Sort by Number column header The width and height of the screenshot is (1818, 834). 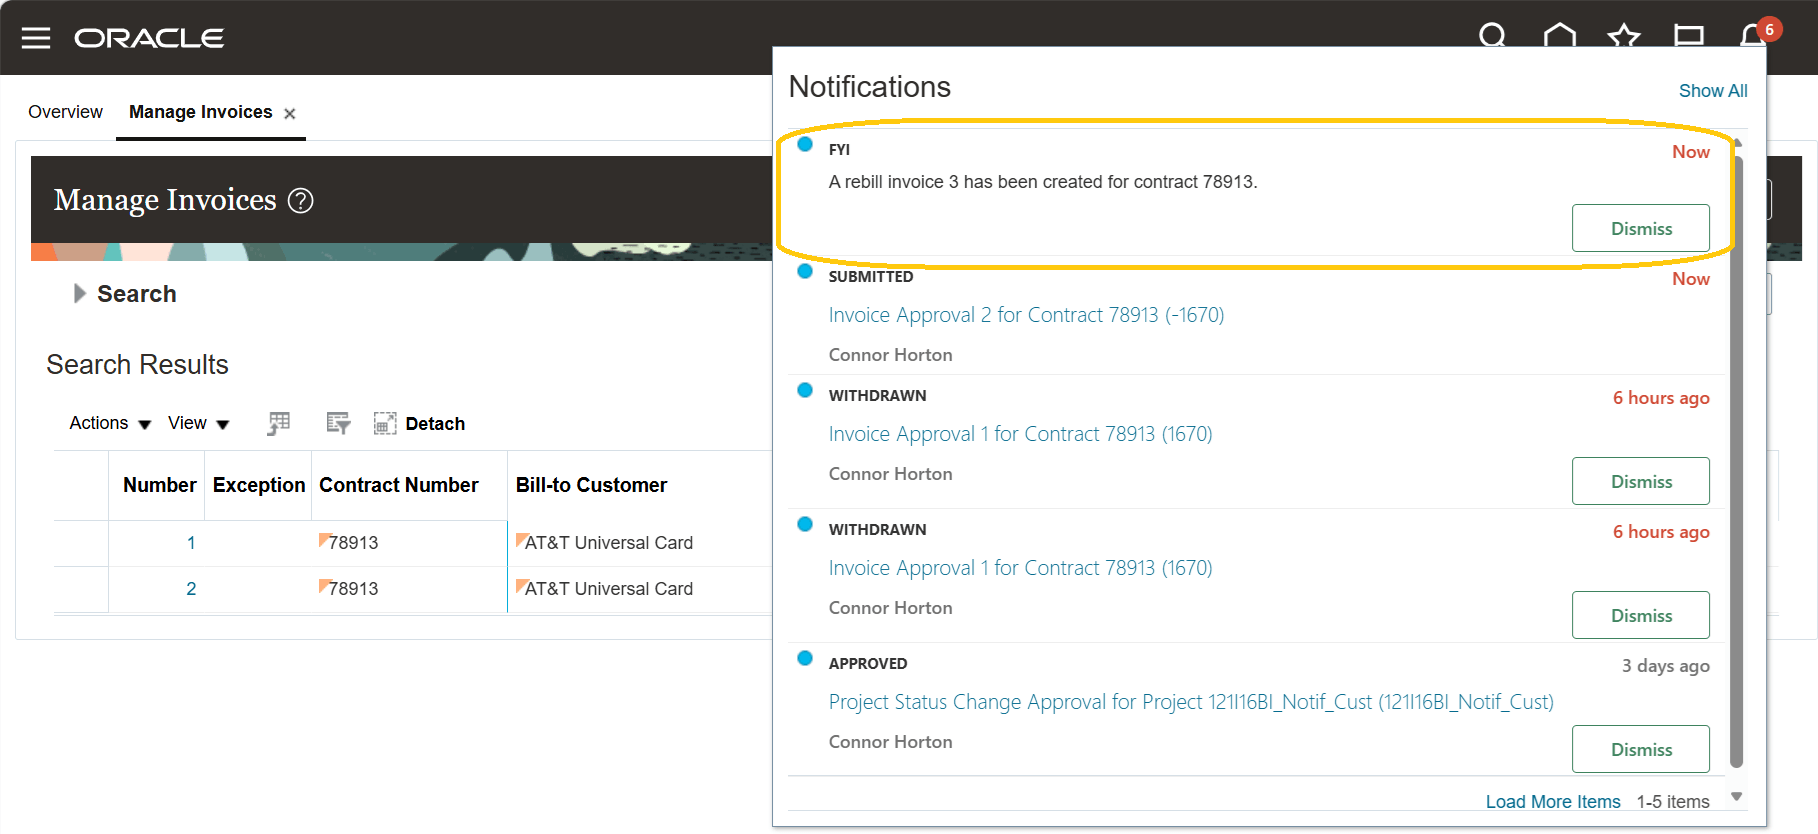tap(159, 485)
